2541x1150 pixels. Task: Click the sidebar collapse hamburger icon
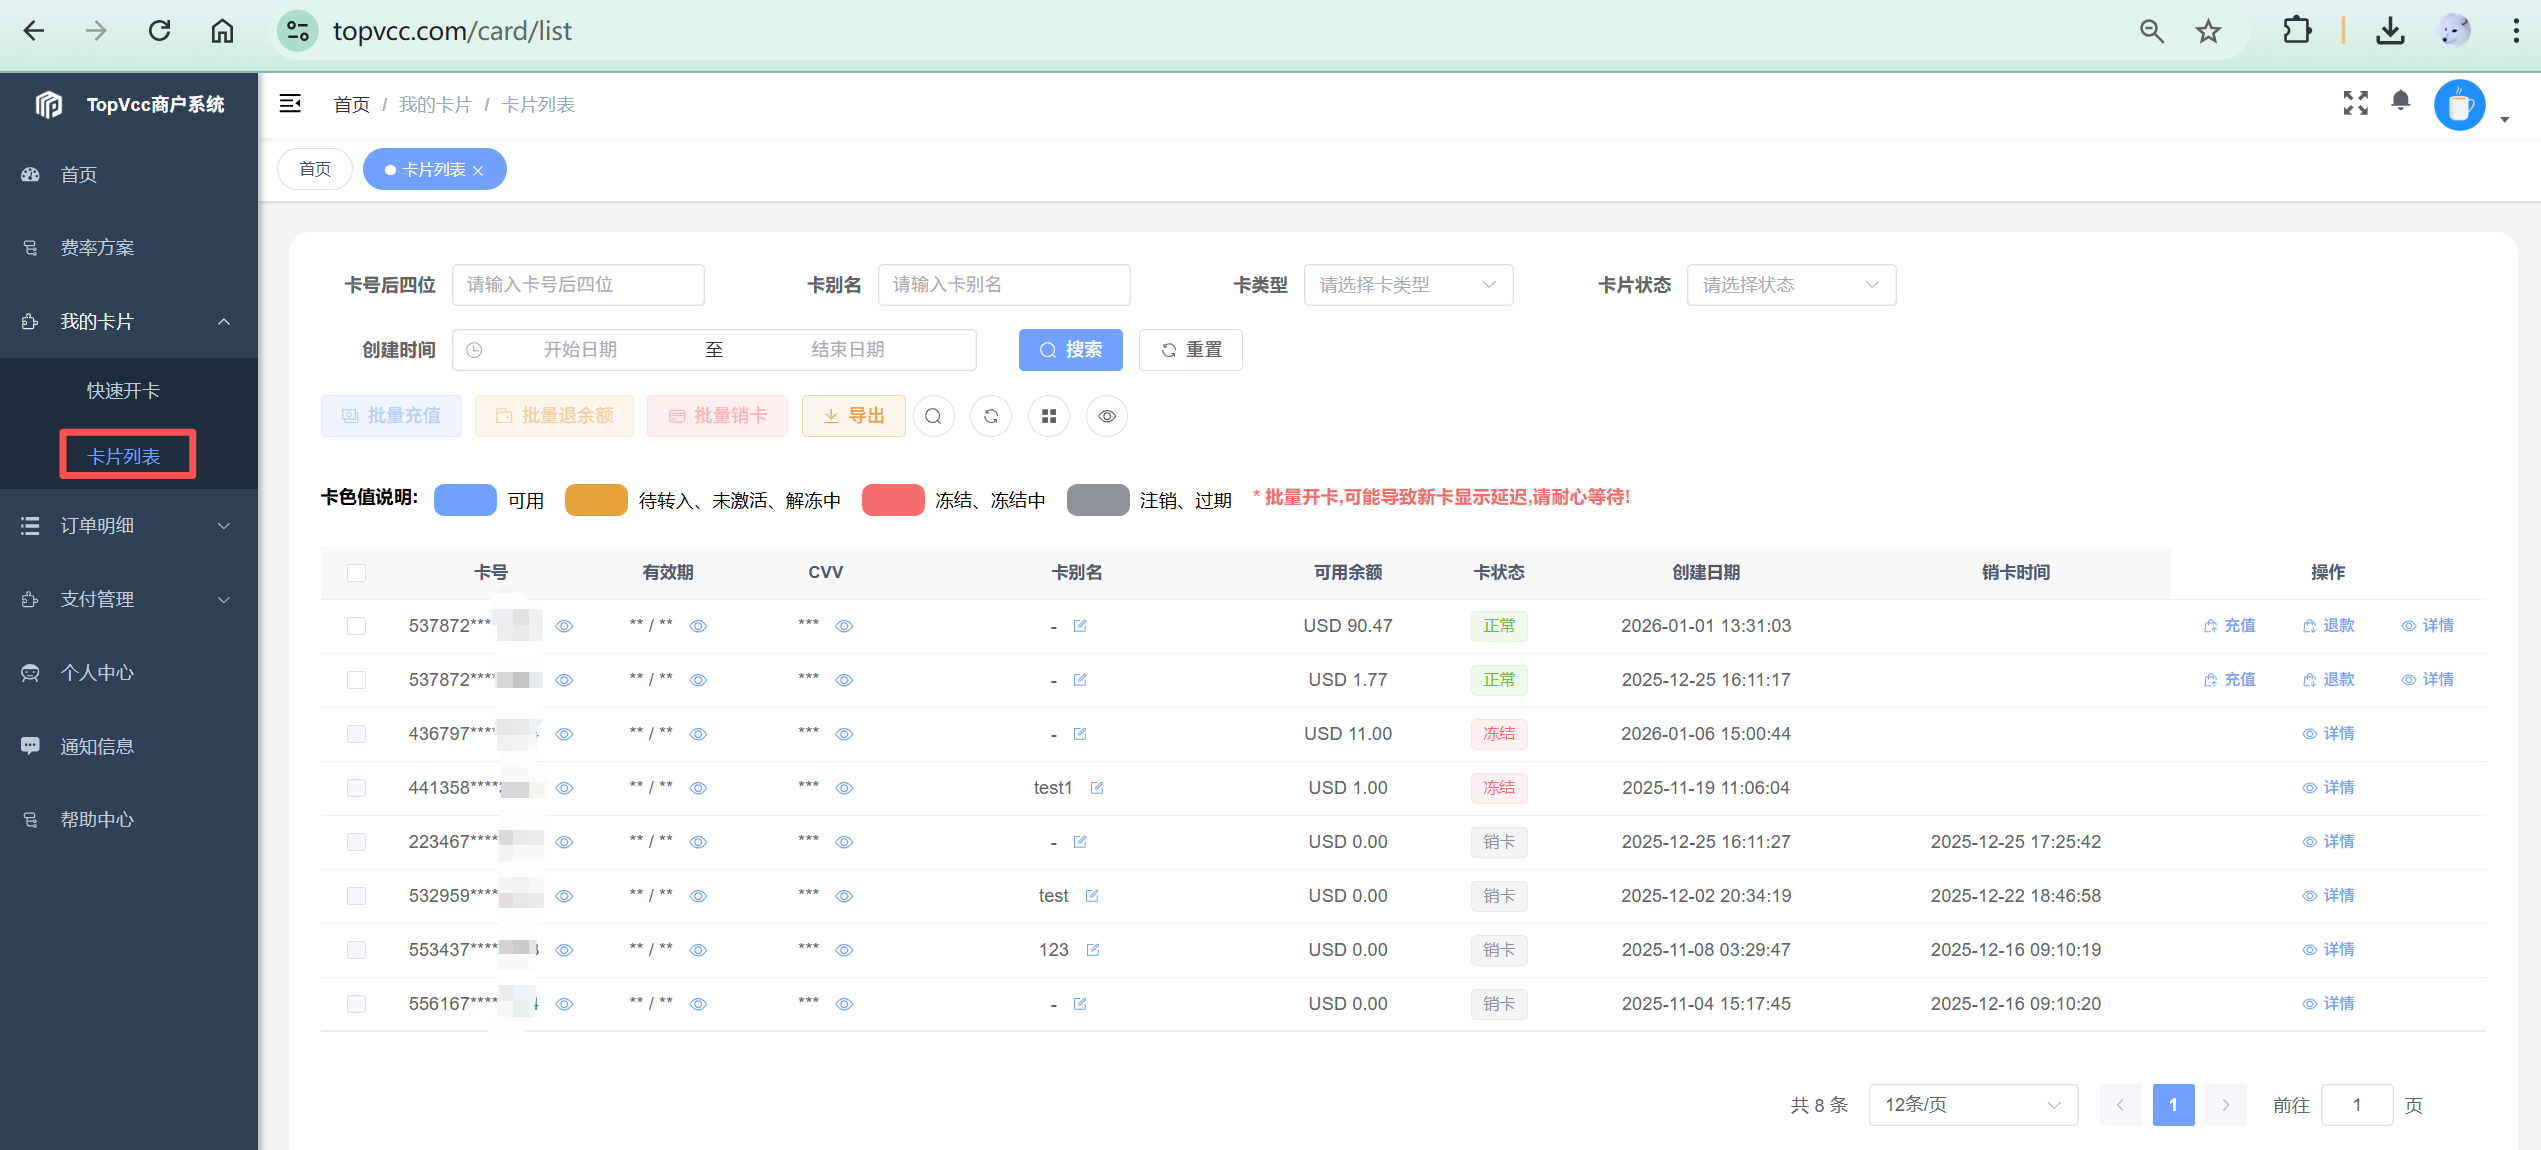click(290, 103)
